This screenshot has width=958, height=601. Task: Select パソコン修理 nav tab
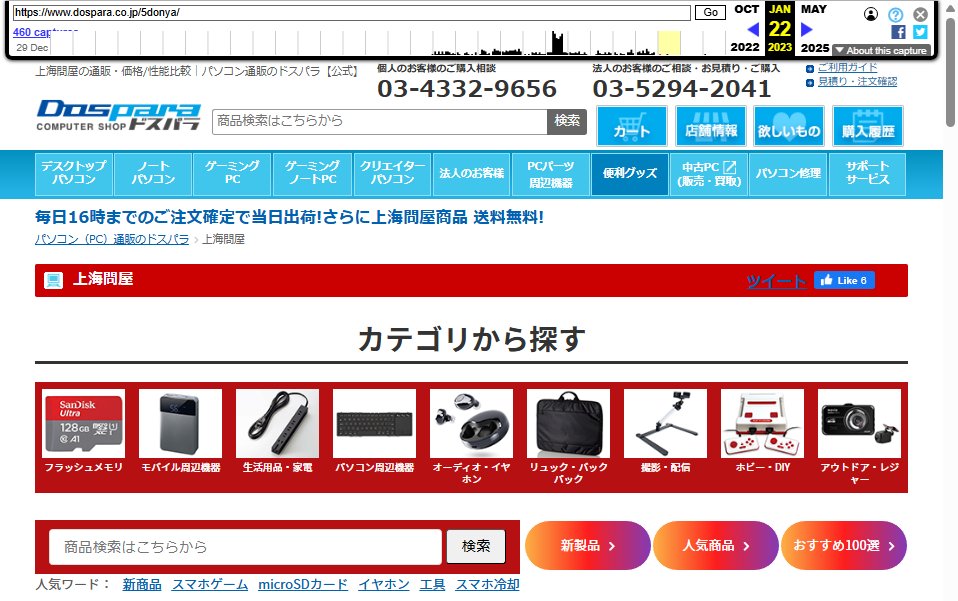tap(788, 174)
